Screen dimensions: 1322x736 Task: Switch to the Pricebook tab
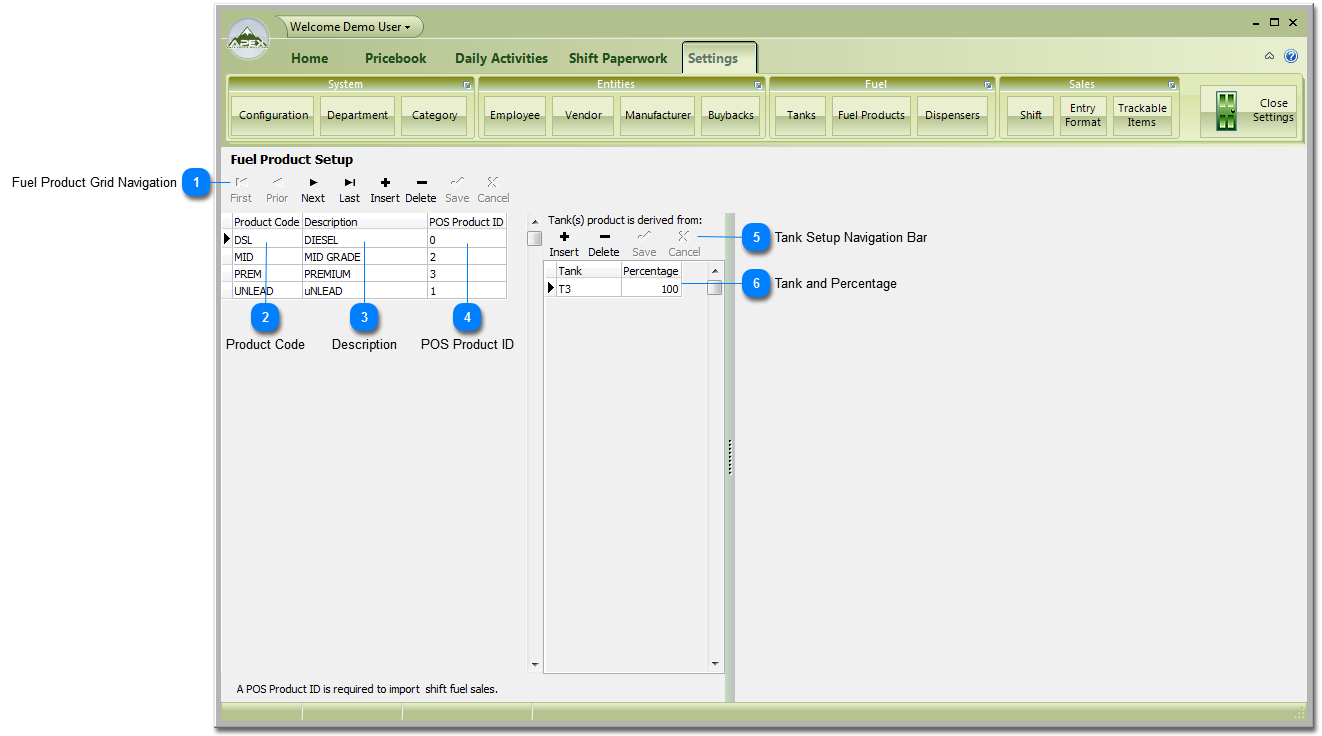(x=395, y=58)
